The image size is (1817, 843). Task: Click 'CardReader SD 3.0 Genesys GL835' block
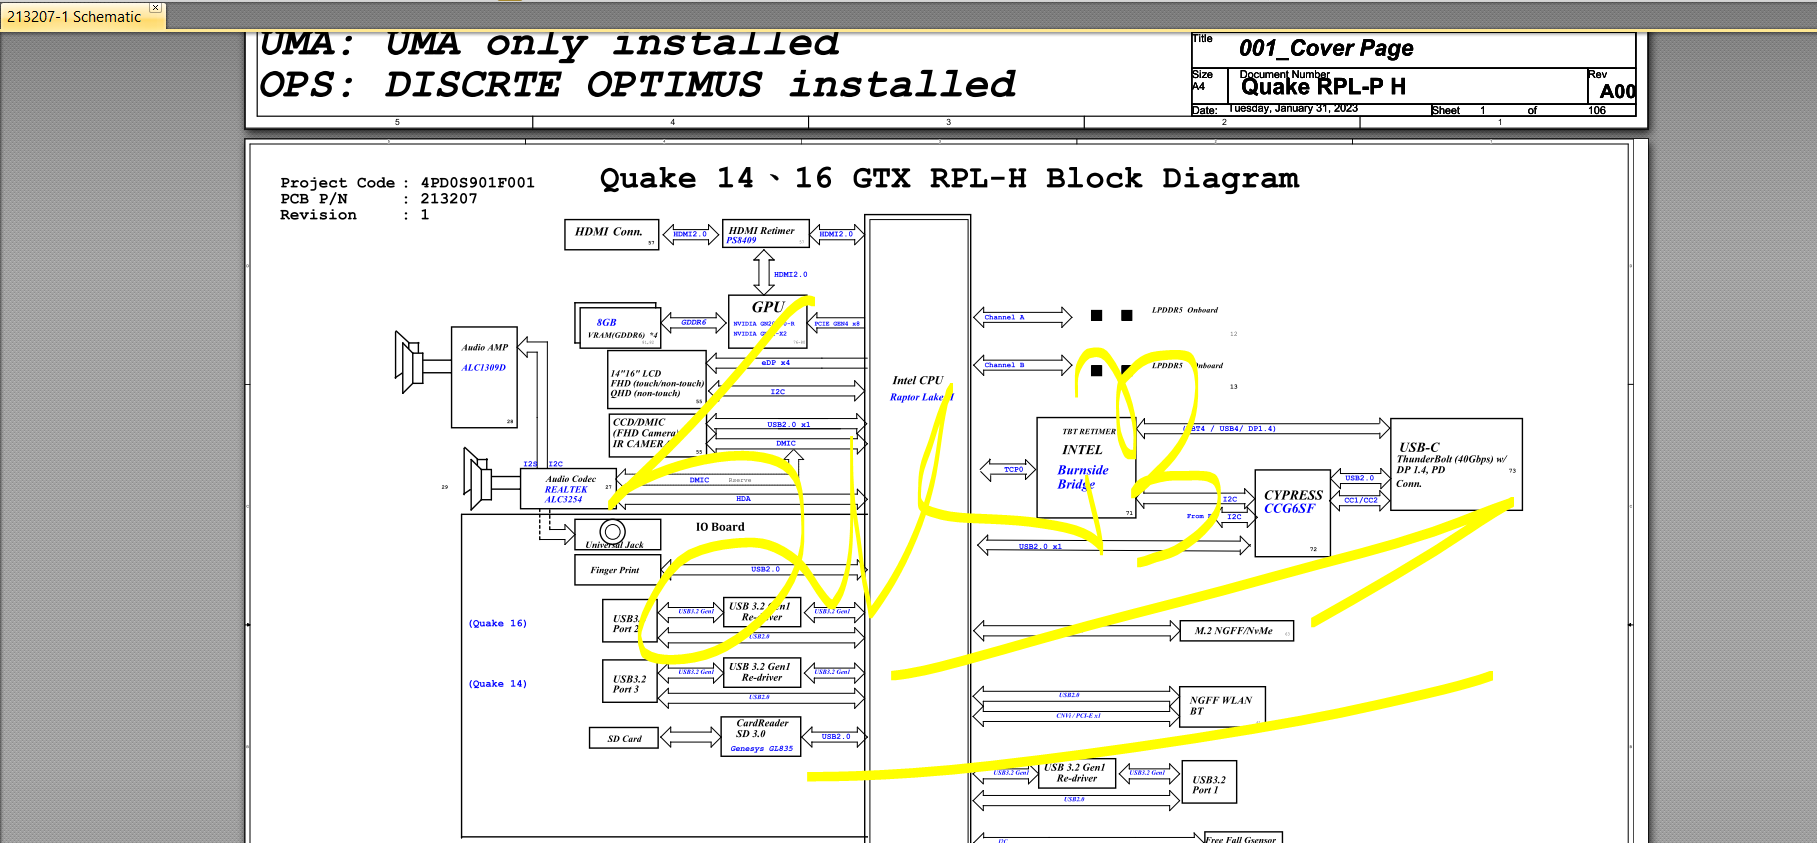[x=761, y=736]
